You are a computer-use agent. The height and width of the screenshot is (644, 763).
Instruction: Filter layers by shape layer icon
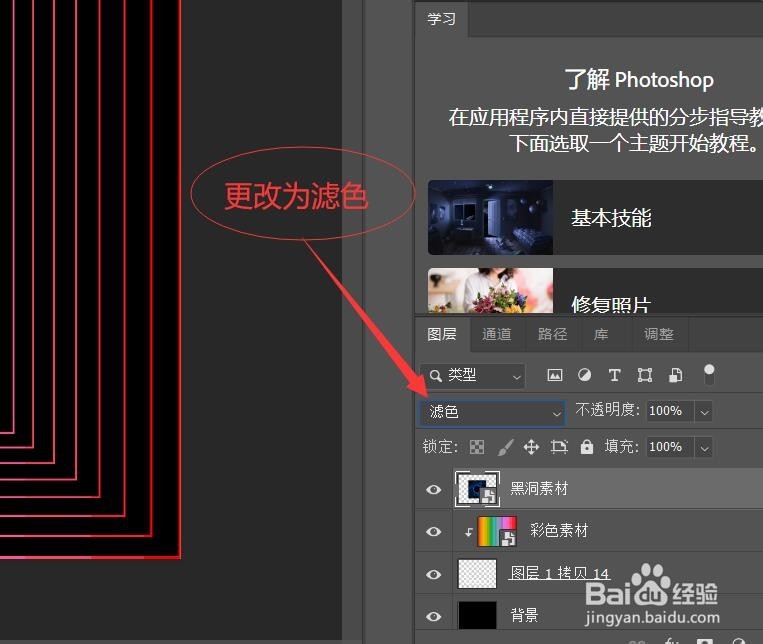pyautogui.click(x=645, y=375)
